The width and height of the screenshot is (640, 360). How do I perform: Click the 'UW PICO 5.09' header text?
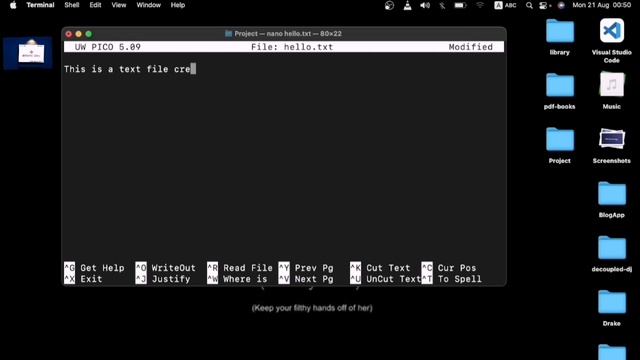(x=108, y=47)
